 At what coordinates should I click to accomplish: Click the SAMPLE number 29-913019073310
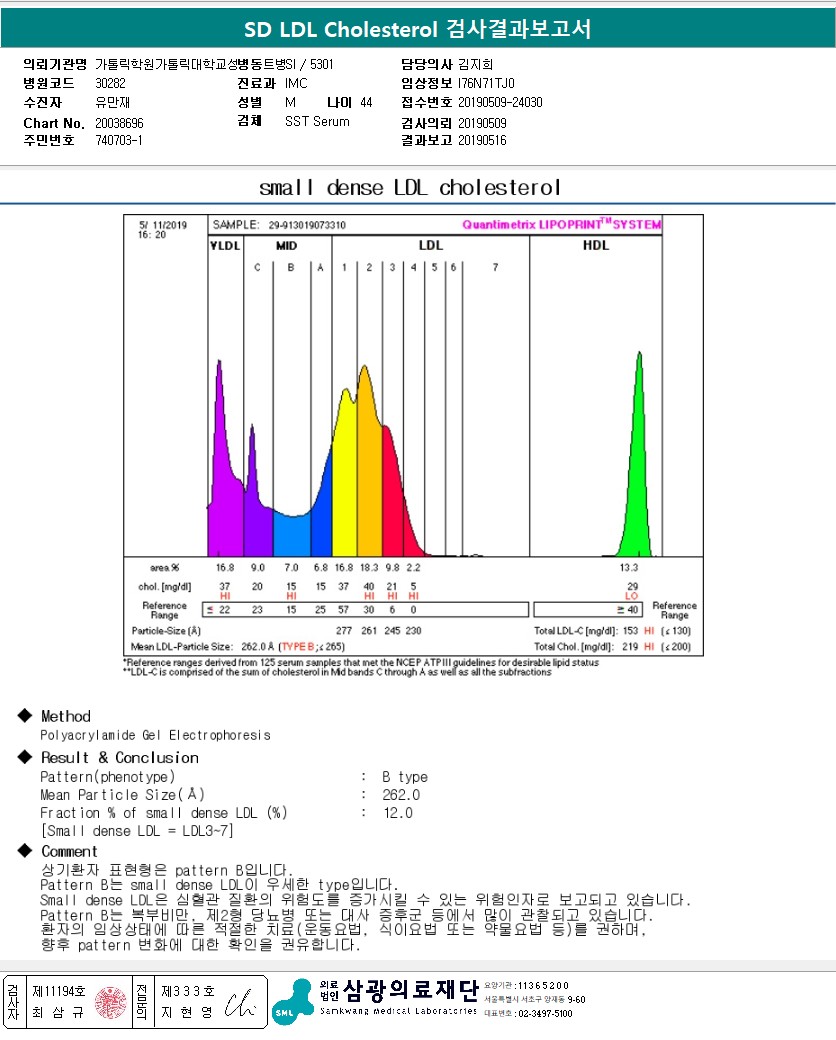point(307,225)
